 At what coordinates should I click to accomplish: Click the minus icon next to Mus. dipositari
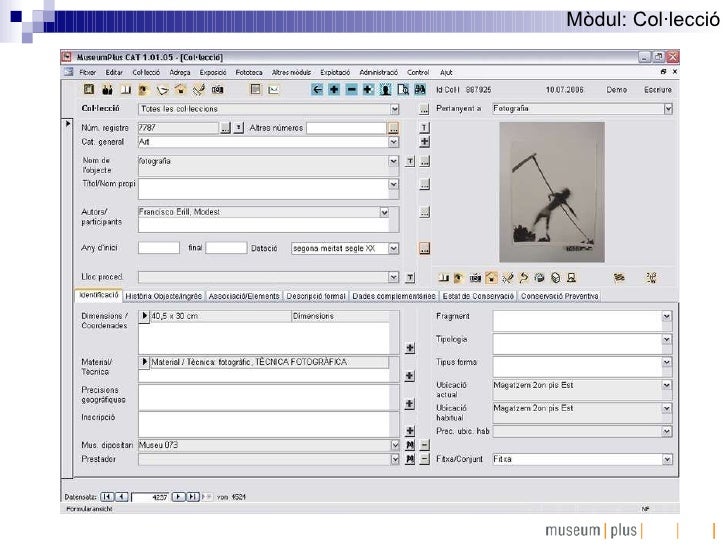424,445
